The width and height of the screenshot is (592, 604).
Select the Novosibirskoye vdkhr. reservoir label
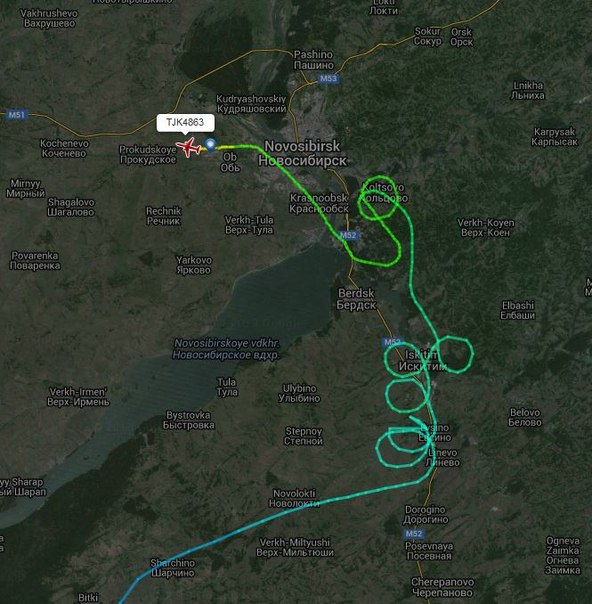click(x=226, y=349)
